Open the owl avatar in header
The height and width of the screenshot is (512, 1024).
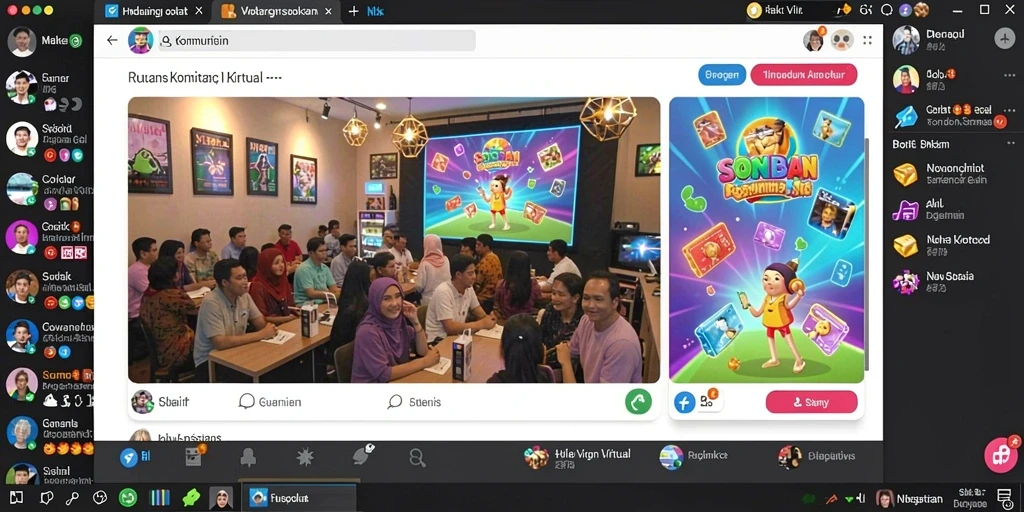842,40
